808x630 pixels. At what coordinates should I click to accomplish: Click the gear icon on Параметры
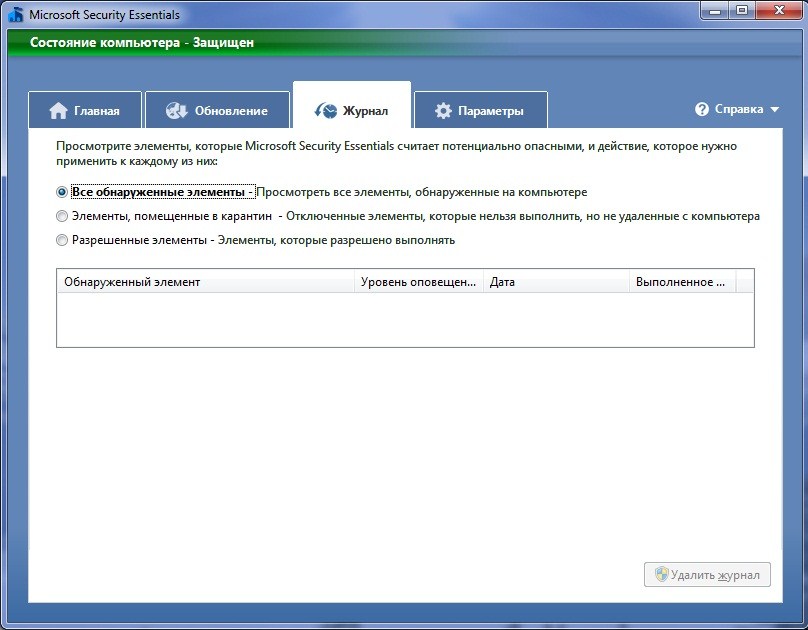click(x=443, y=111)
